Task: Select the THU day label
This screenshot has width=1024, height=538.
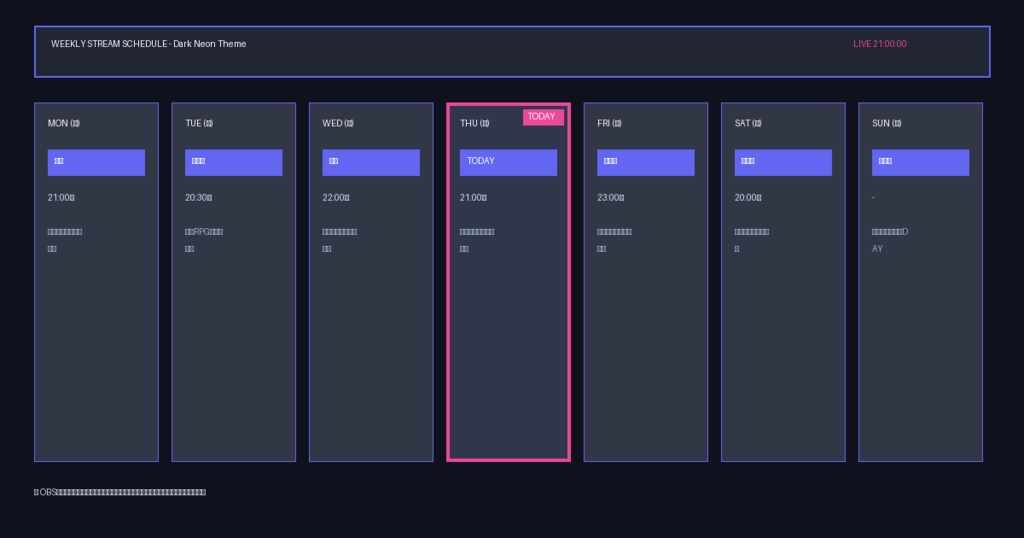Action: (475, 123)
